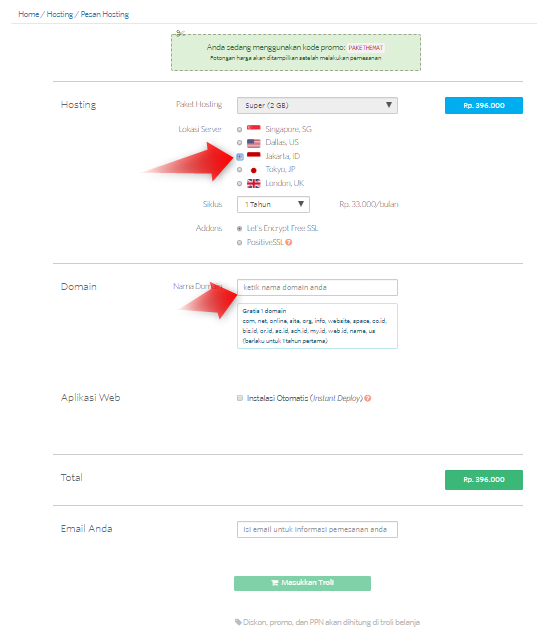Expand the Siklus 1 Tahun dropdown
The image size is (537, 635).
click(x=273, y=204)
